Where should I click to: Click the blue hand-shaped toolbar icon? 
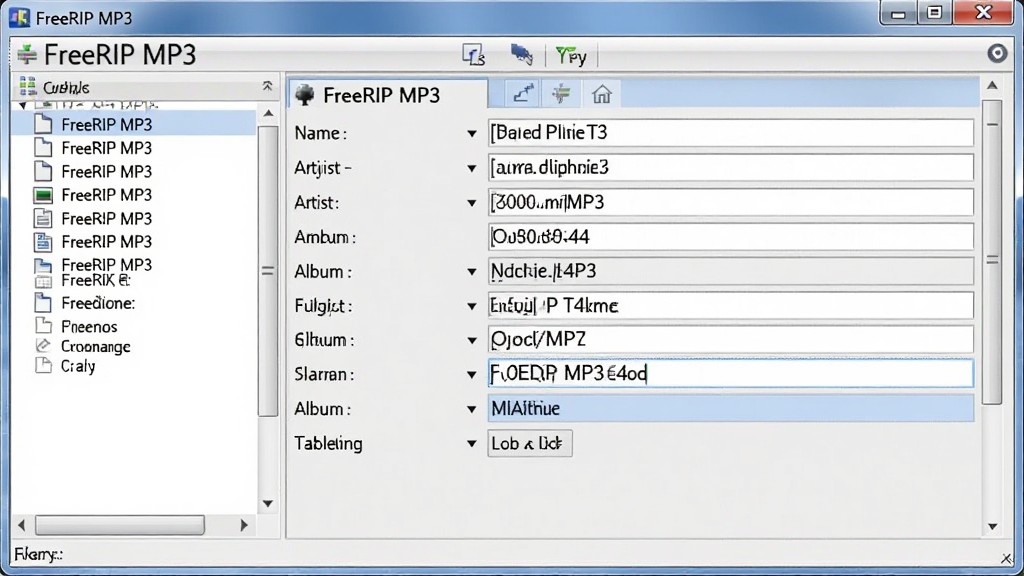[521, 55]
